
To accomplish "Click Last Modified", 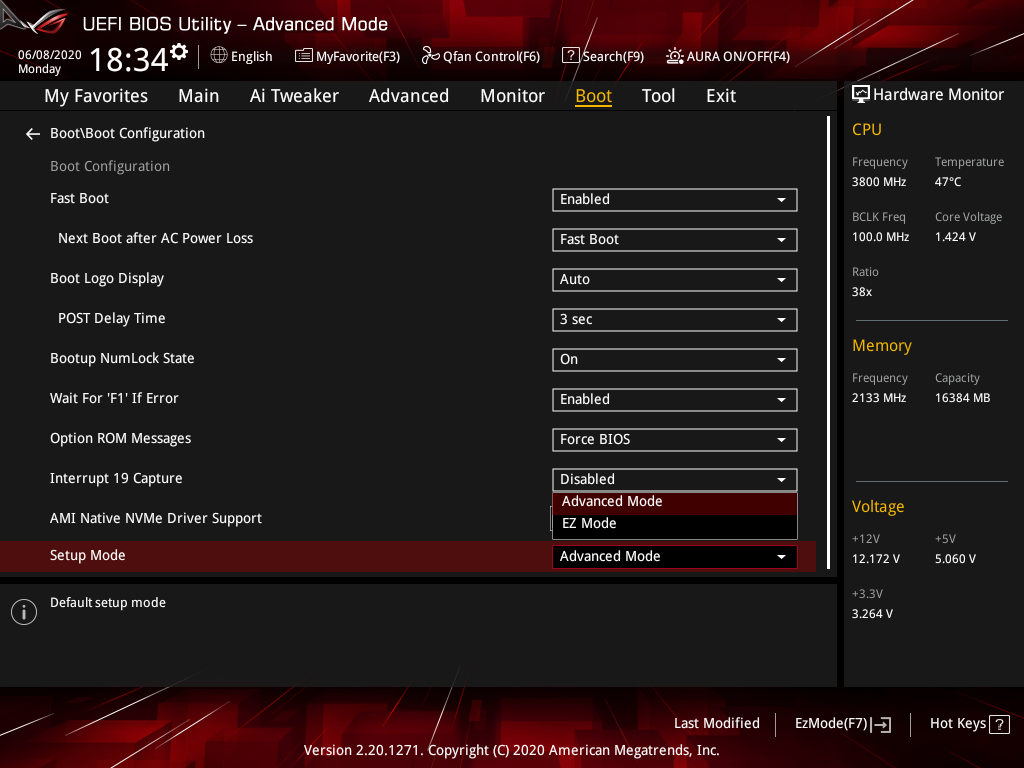I will coord(716,724).
